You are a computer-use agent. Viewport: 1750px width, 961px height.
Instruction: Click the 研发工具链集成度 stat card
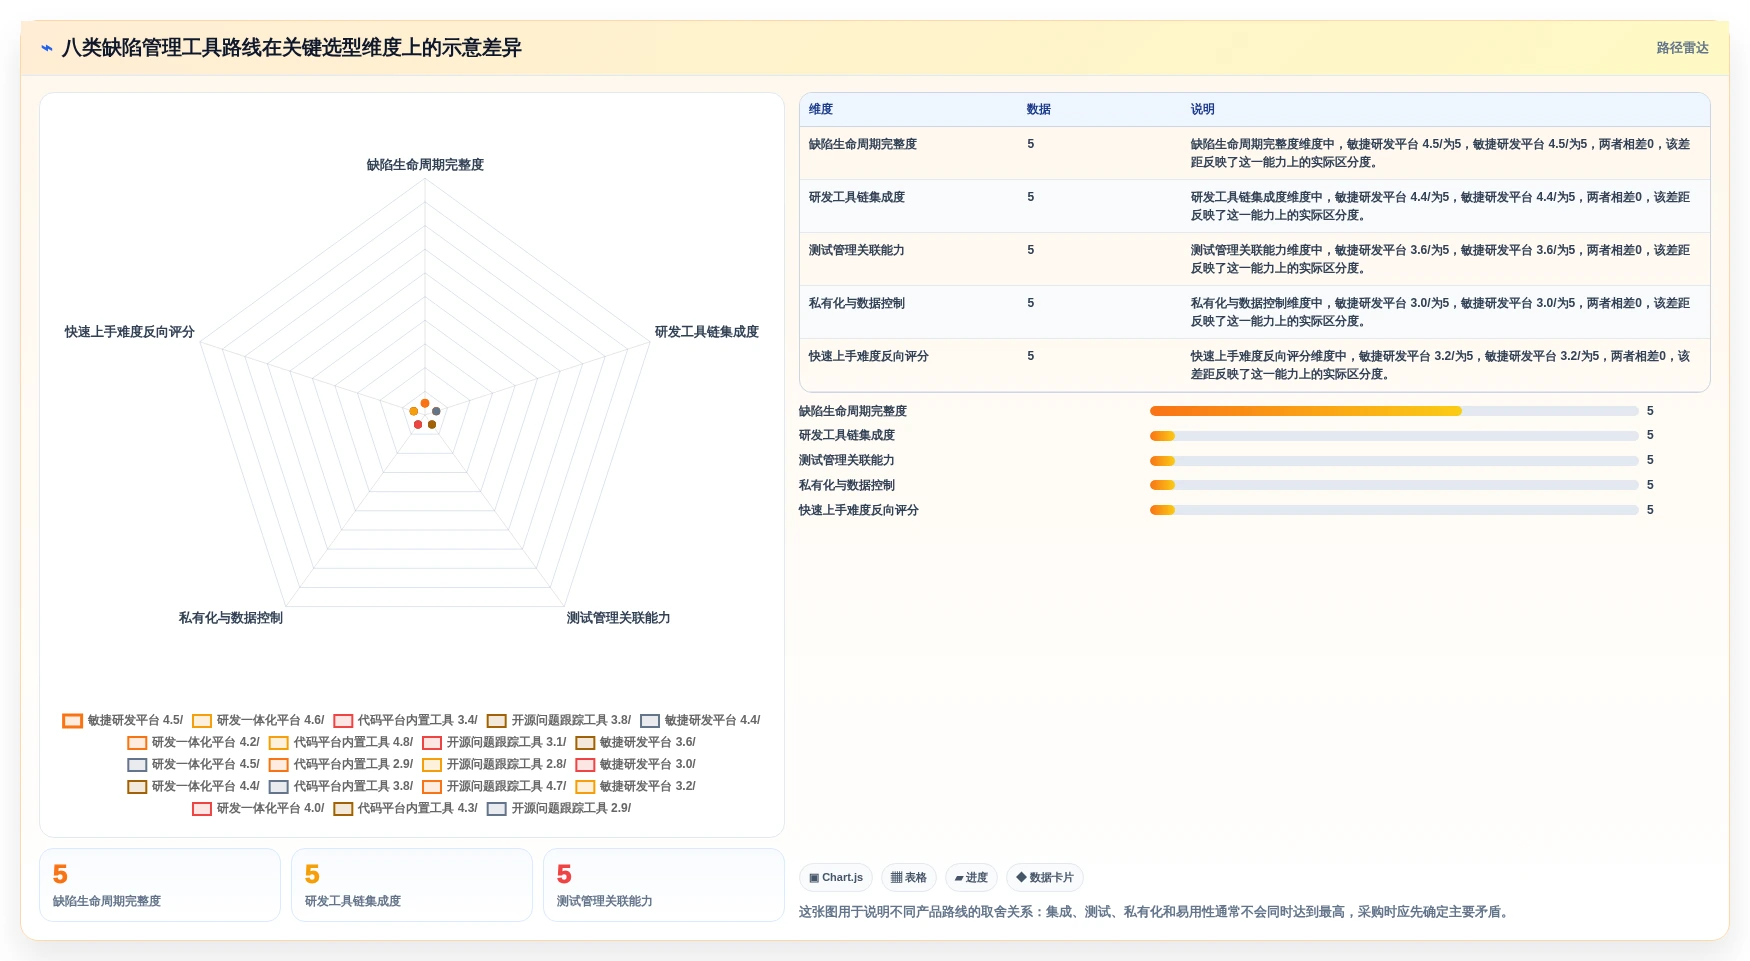(x=412, y=885)
